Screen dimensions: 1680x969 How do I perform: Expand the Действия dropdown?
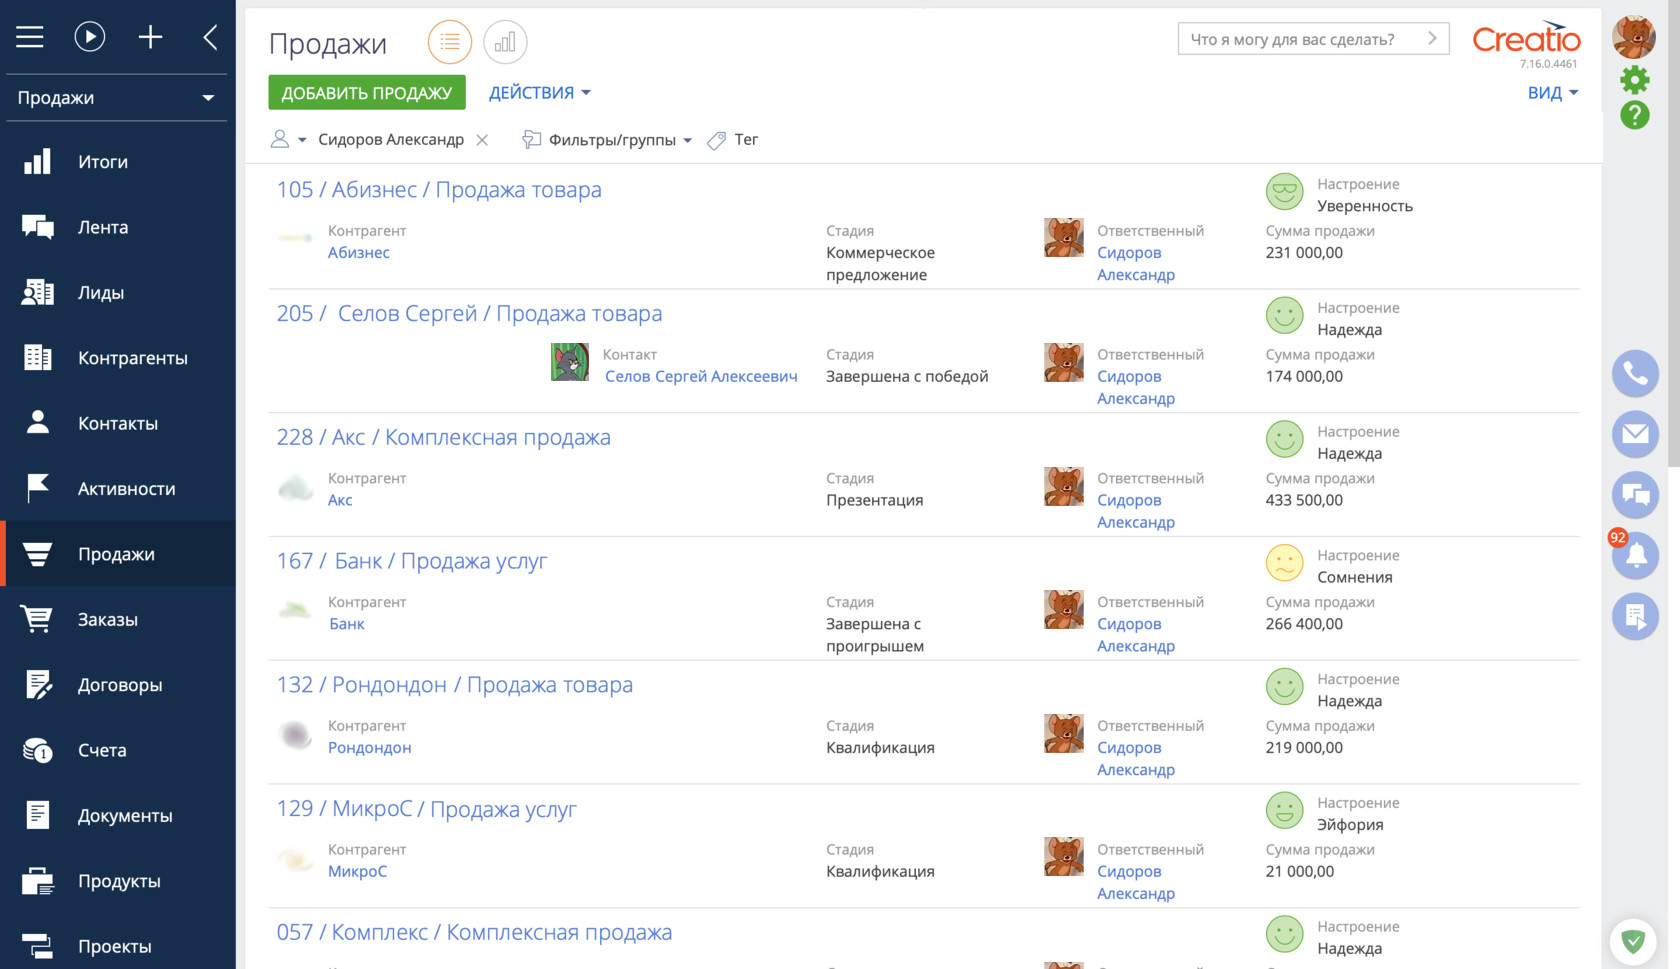539,93
